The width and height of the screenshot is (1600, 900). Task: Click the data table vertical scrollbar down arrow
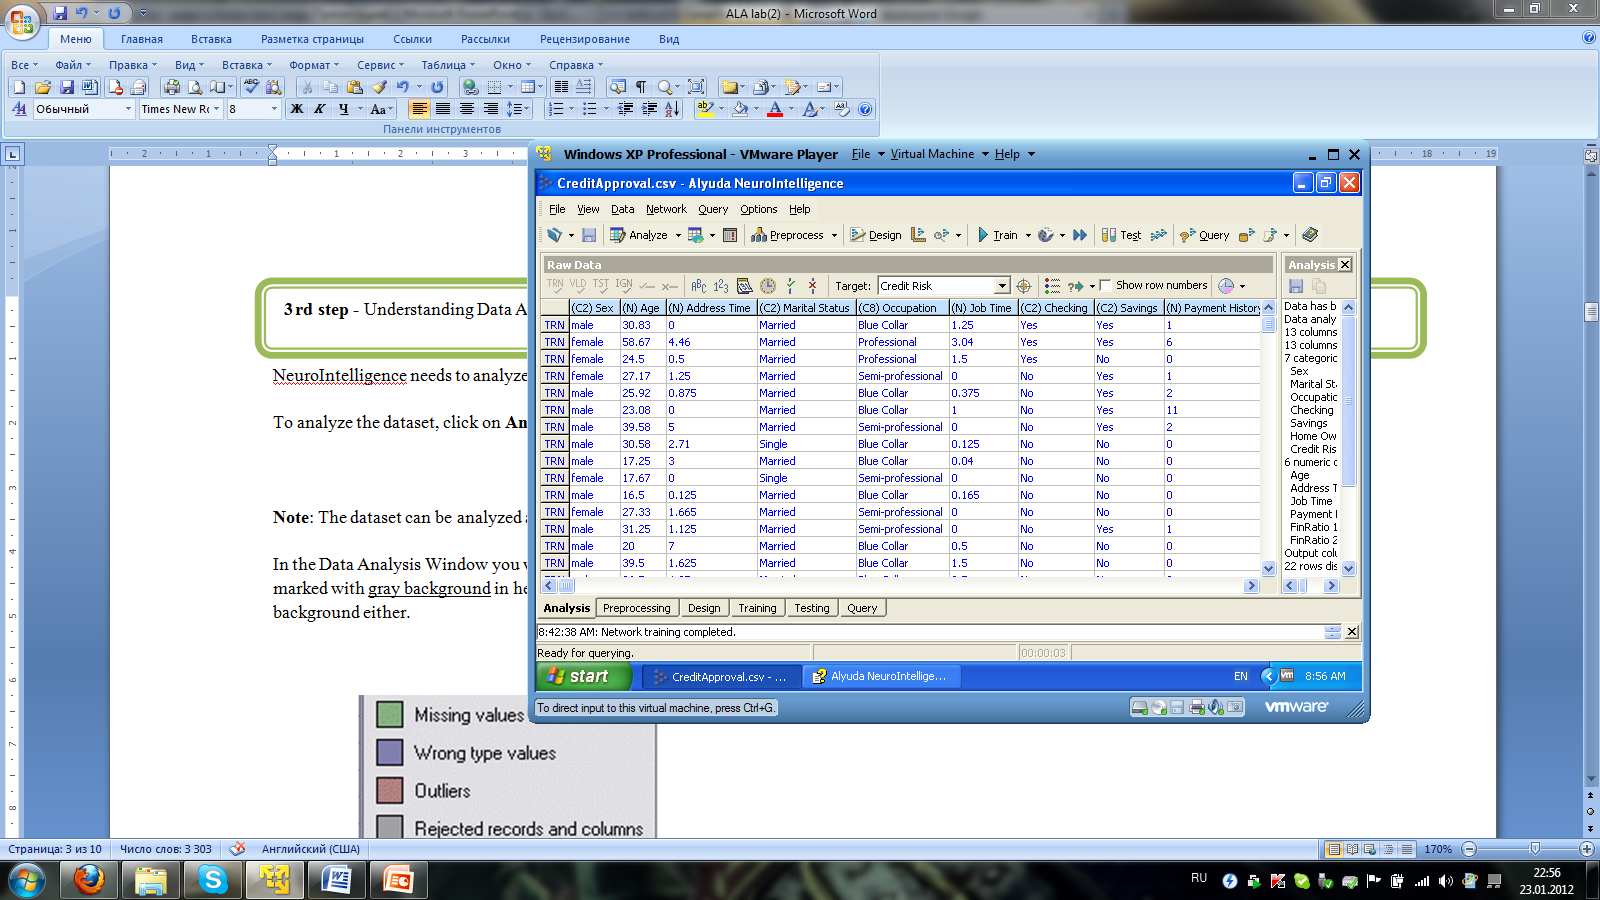pyautogui.click(x=1268, y=568)
